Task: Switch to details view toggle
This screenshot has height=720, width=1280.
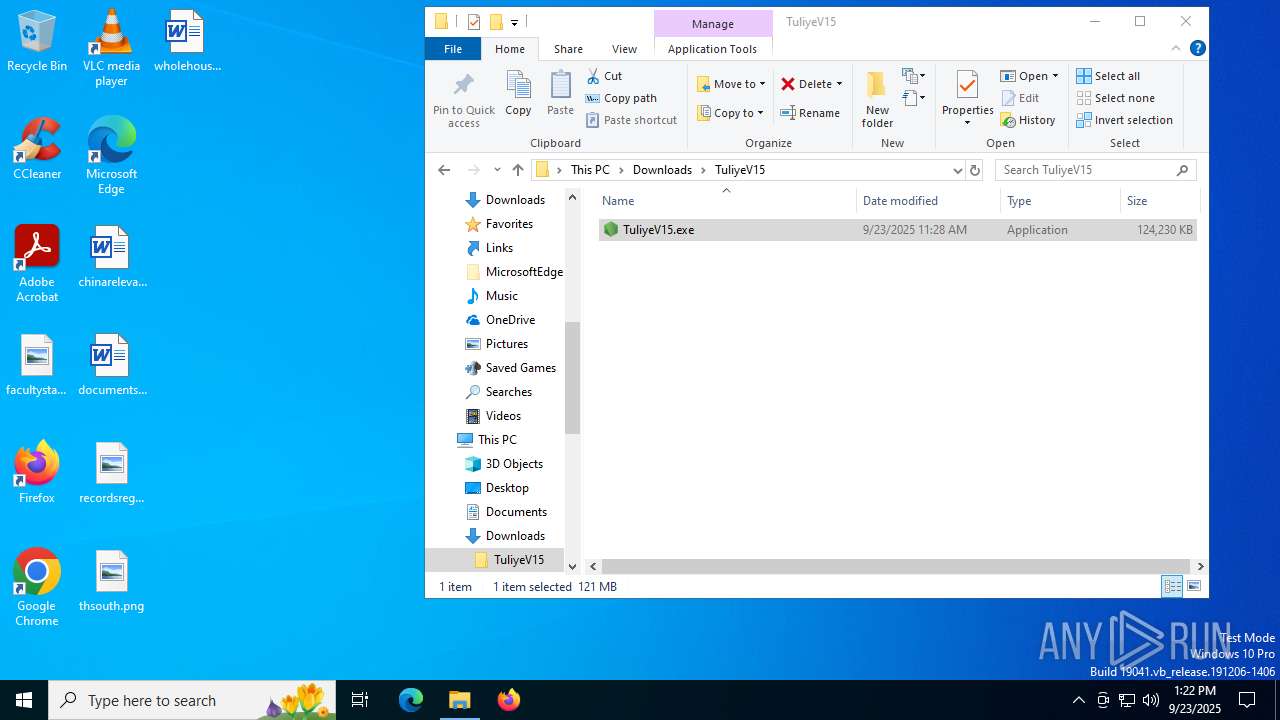Action: point(1171,587)
